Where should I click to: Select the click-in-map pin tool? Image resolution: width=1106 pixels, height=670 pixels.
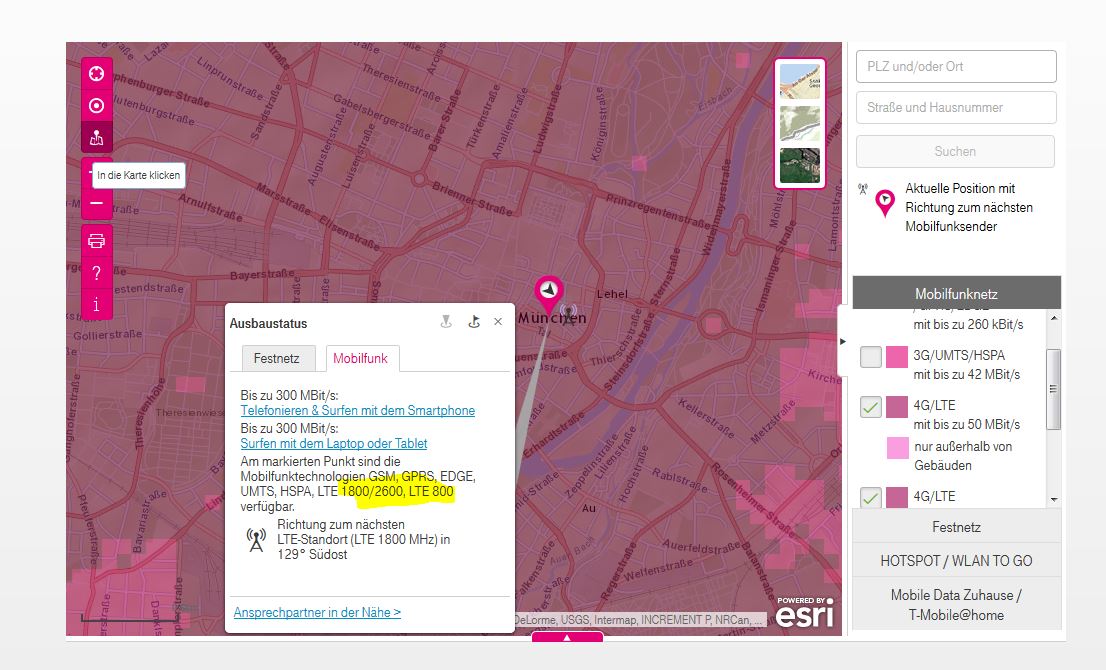(x=97, y=138)
